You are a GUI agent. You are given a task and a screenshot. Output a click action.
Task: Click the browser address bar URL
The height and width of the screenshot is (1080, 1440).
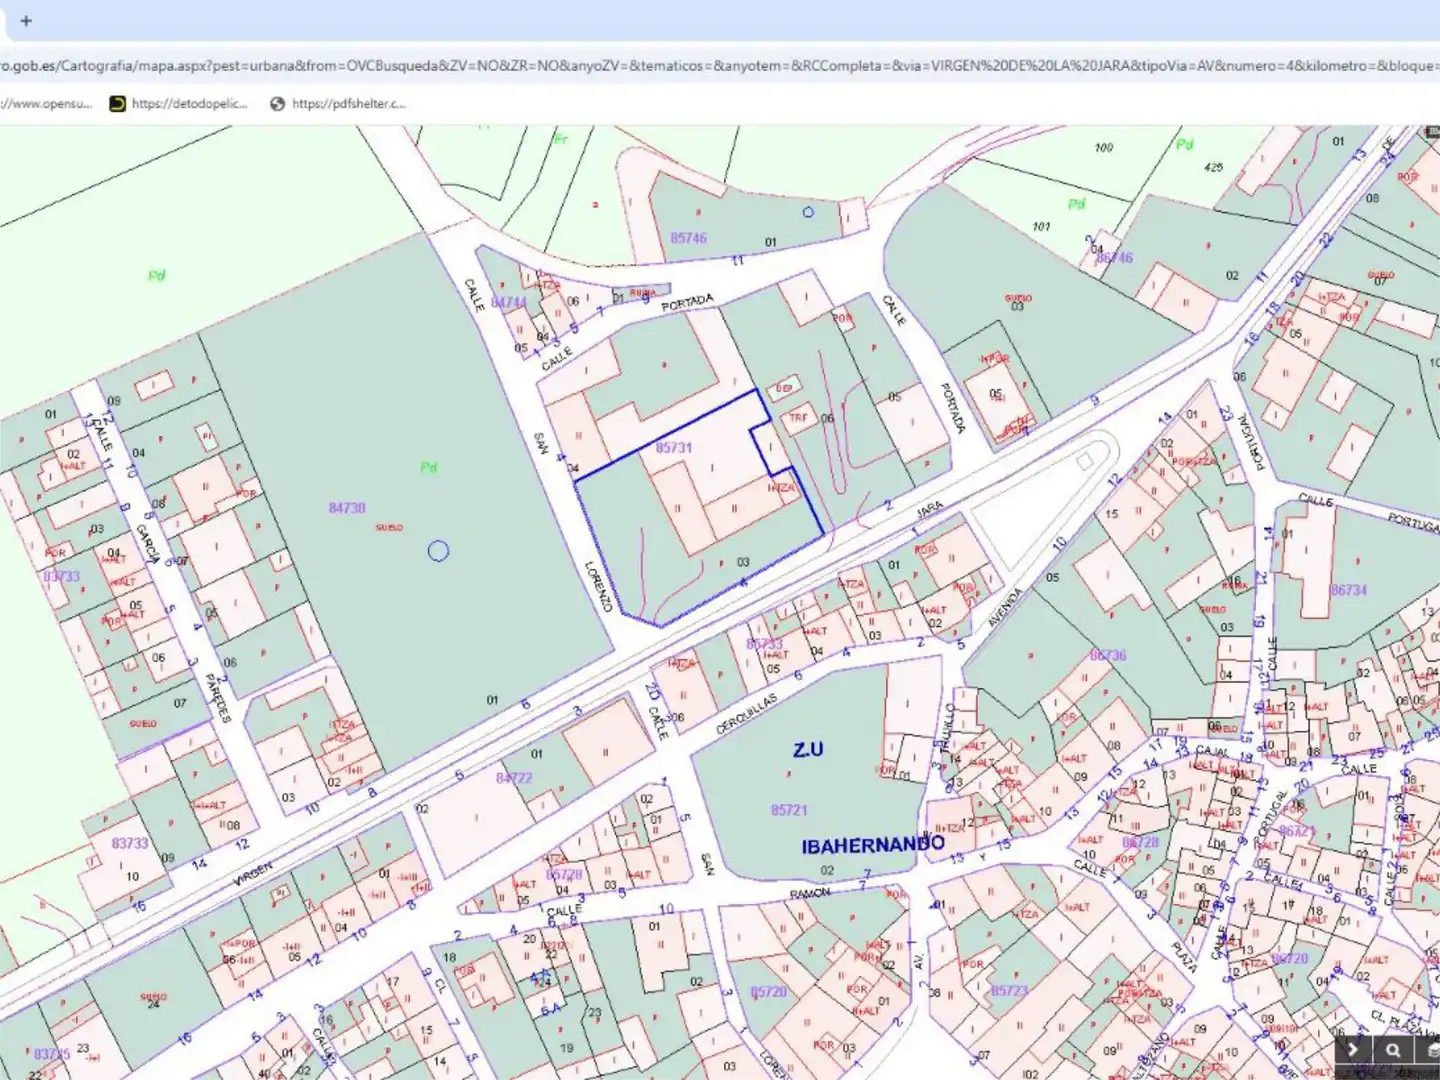click(720, 66)
